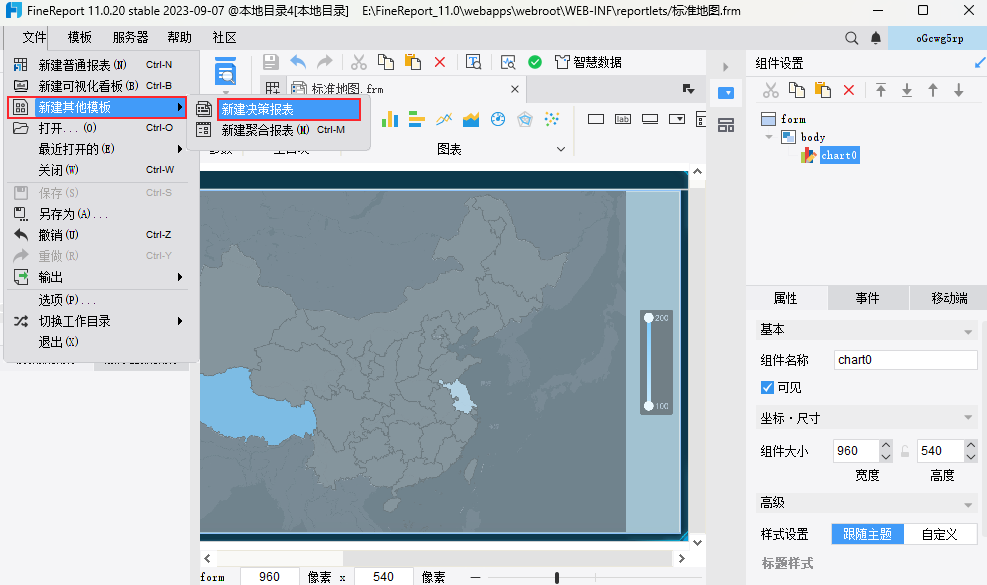Click the column chart icon in chart toolbar
This screenshot has height=585, width=987.
(390, 120)
